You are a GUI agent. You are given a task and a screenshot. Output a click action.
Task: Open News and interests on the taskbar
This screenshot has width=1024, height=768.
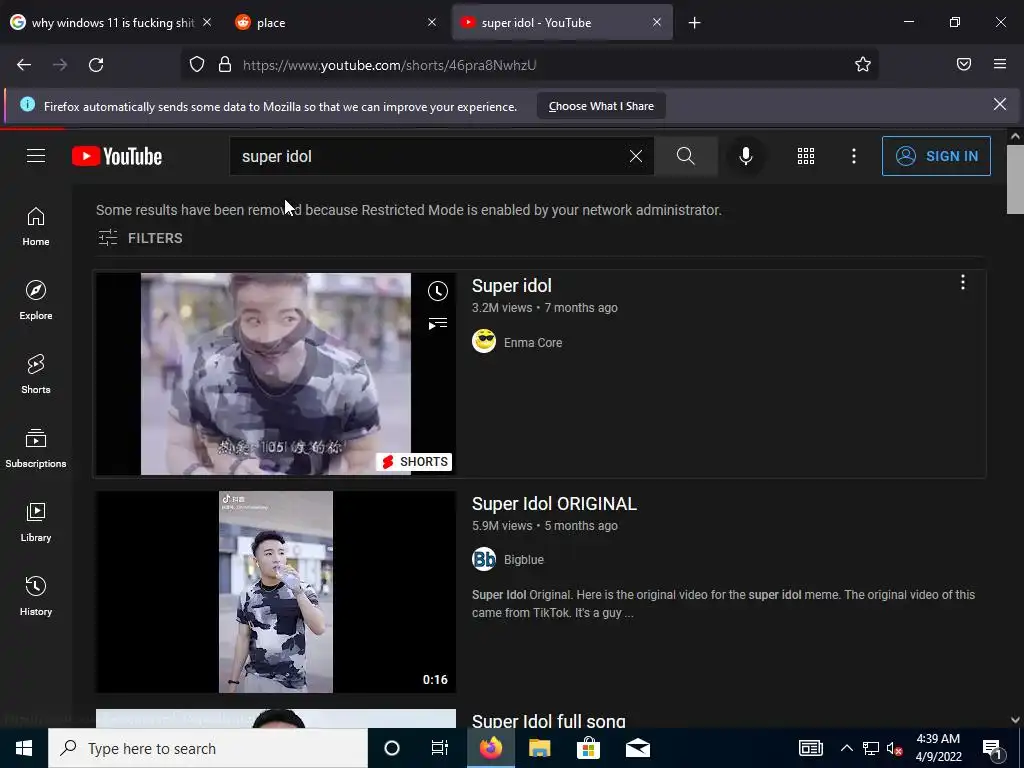point(810,748)
